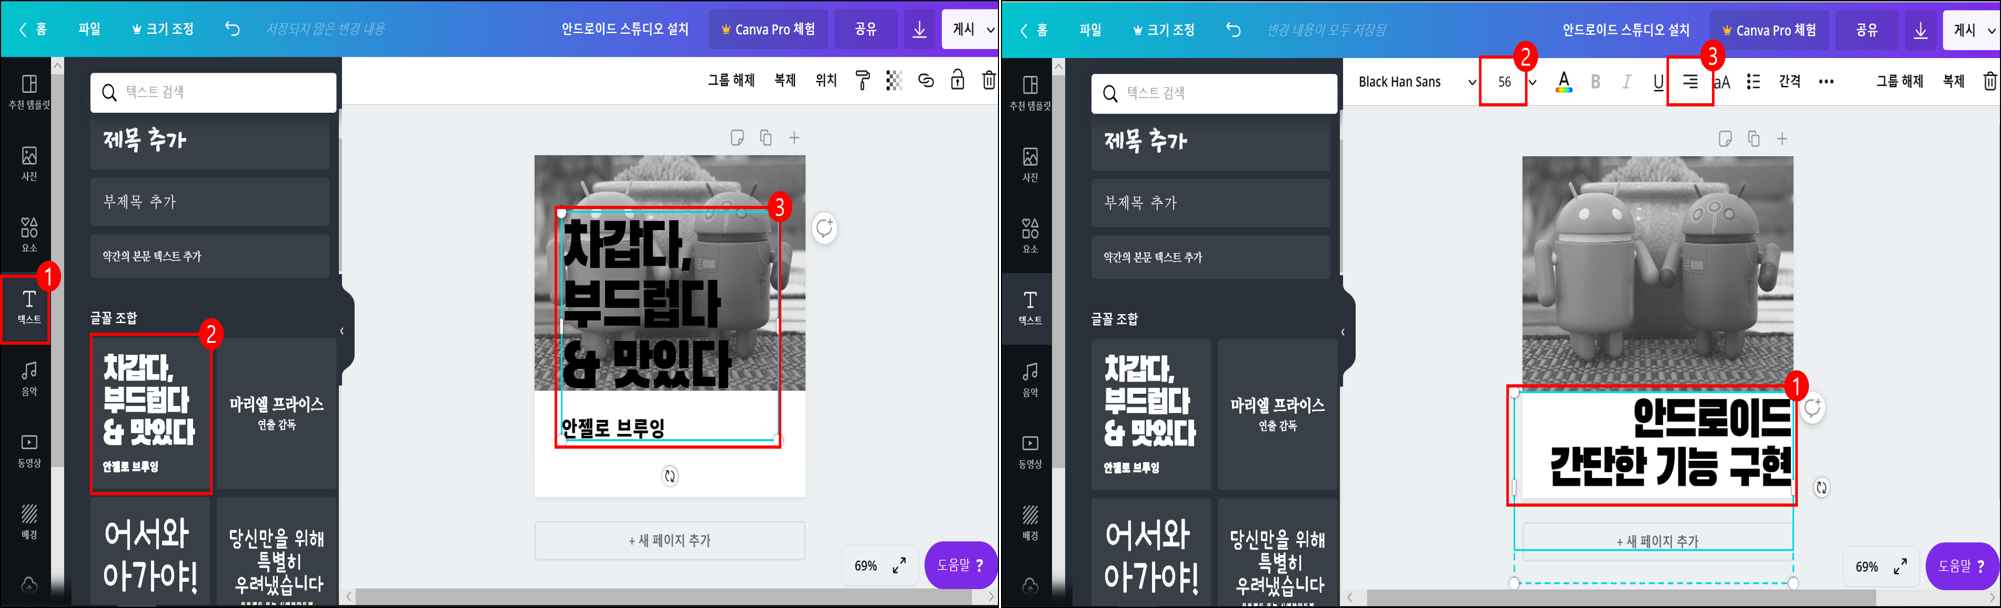Open 요소 (Elements) sidebar panel in left screenshot
Viewport: 2001px width, 608px height.
coord(29,235)
